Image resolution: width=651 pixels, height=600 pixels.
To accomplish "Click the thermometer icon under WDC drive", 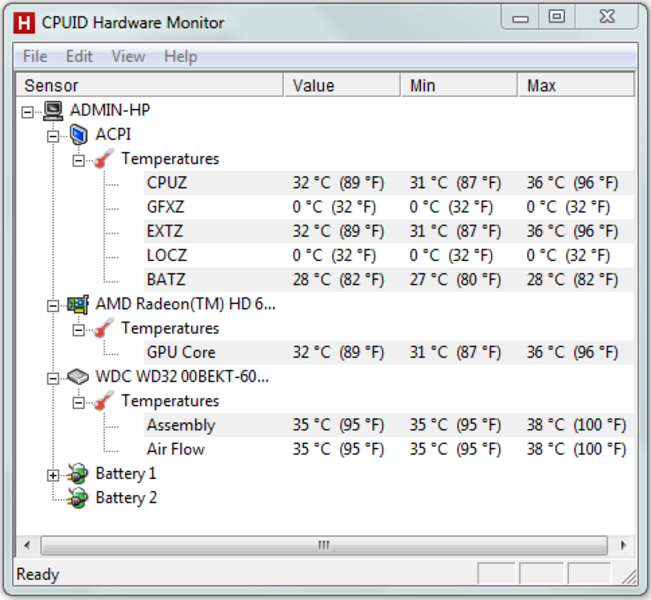I will 103,401.
